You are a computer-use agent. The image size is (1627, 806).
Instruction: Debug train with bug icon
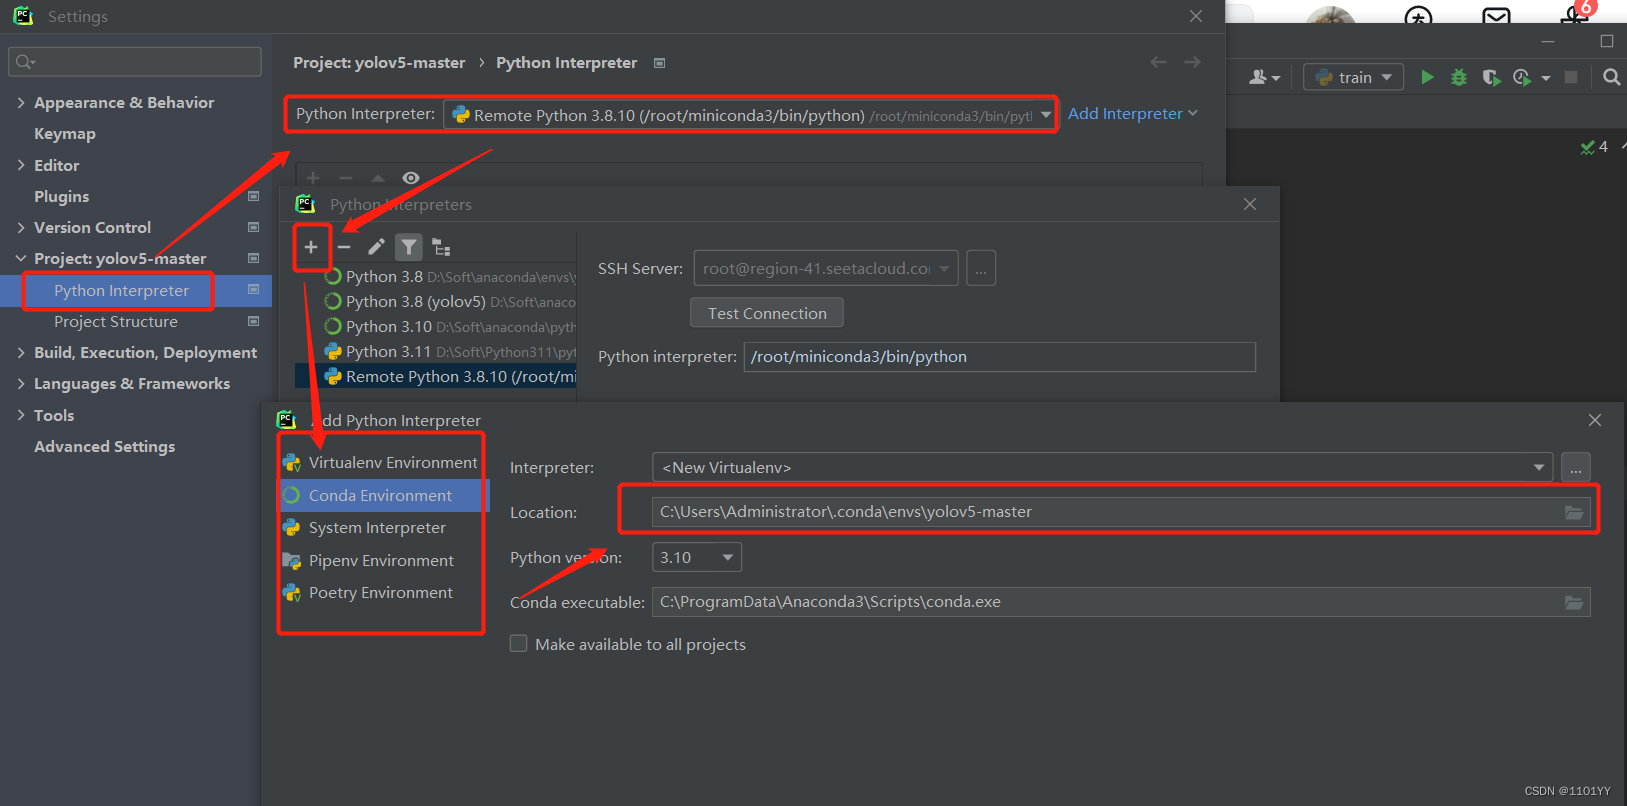pos(1459,77)
